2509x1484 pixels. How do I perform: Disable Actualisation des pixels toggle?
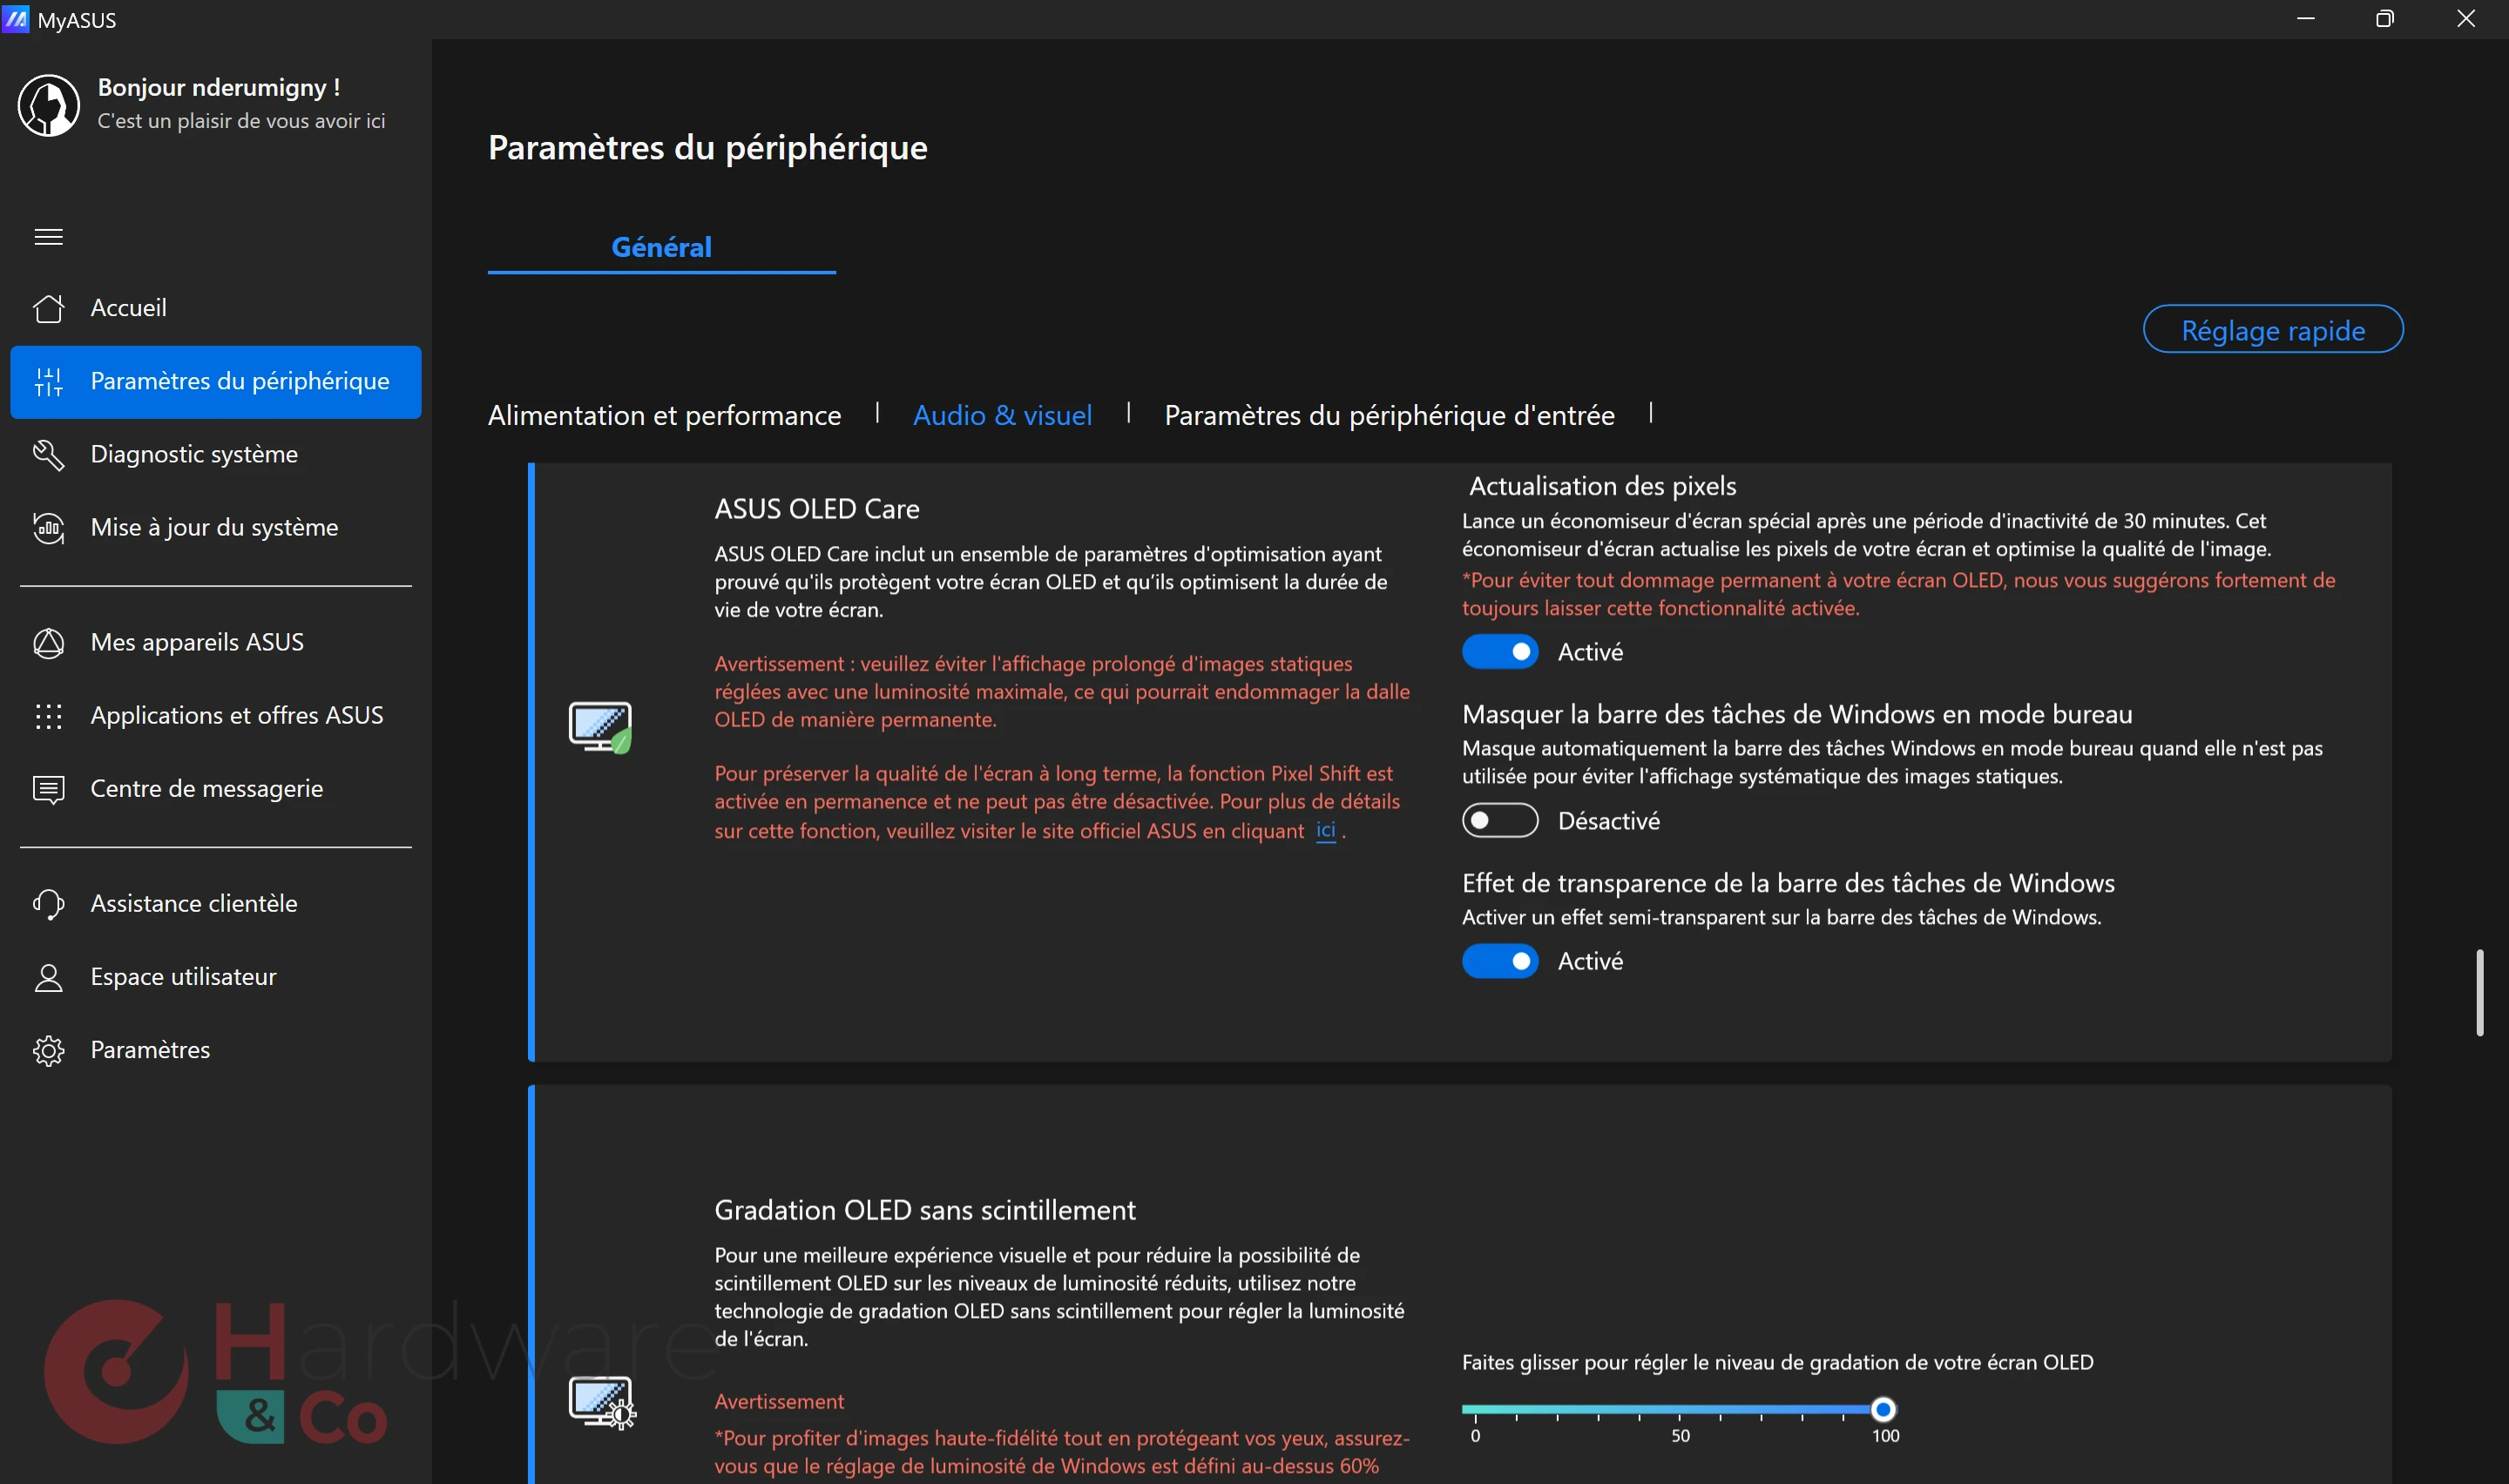(x=1500, y=652)
